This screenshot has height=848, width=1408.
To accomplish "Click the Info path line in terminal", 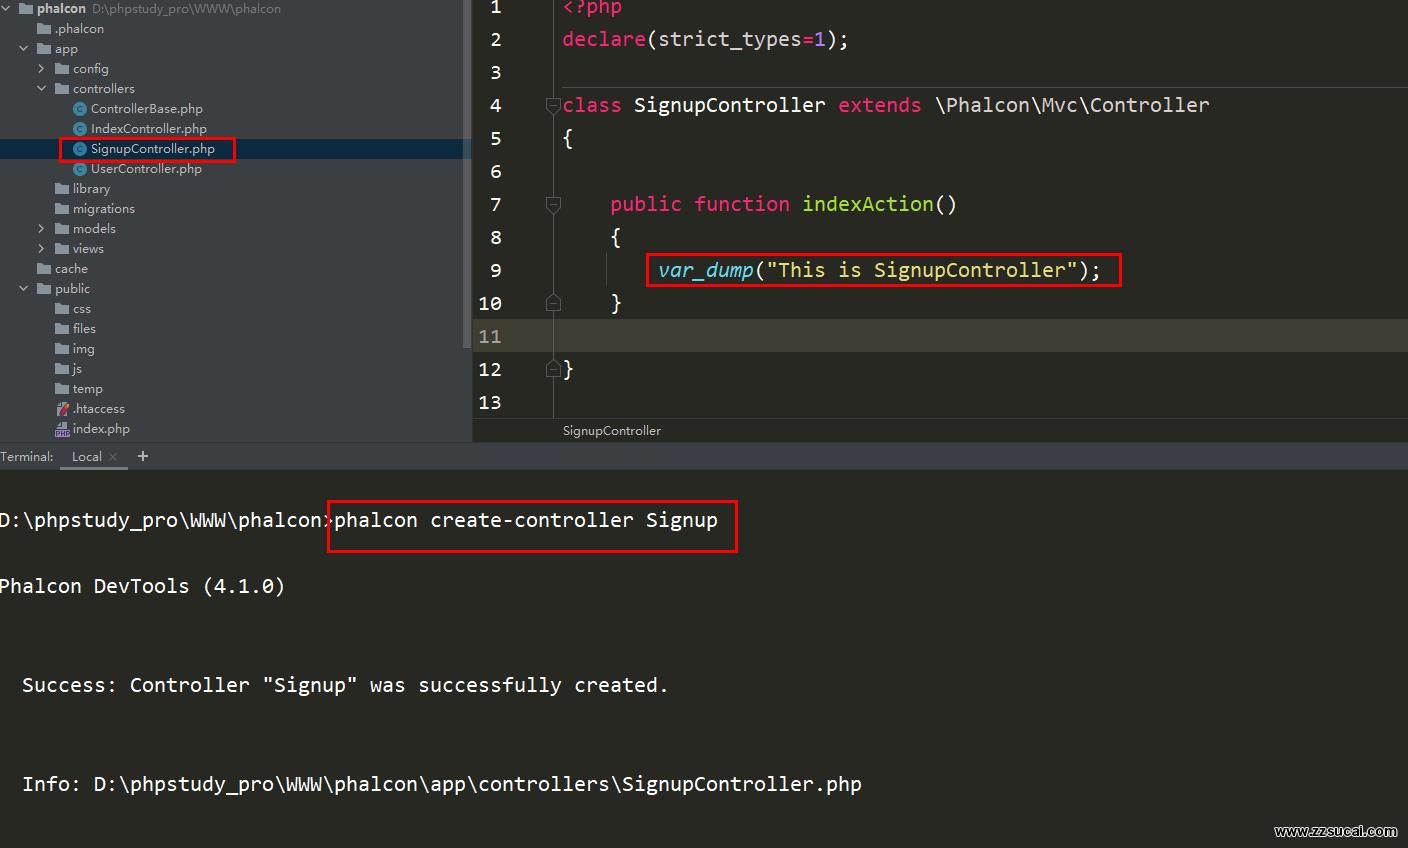I will (x=442, y=784).
